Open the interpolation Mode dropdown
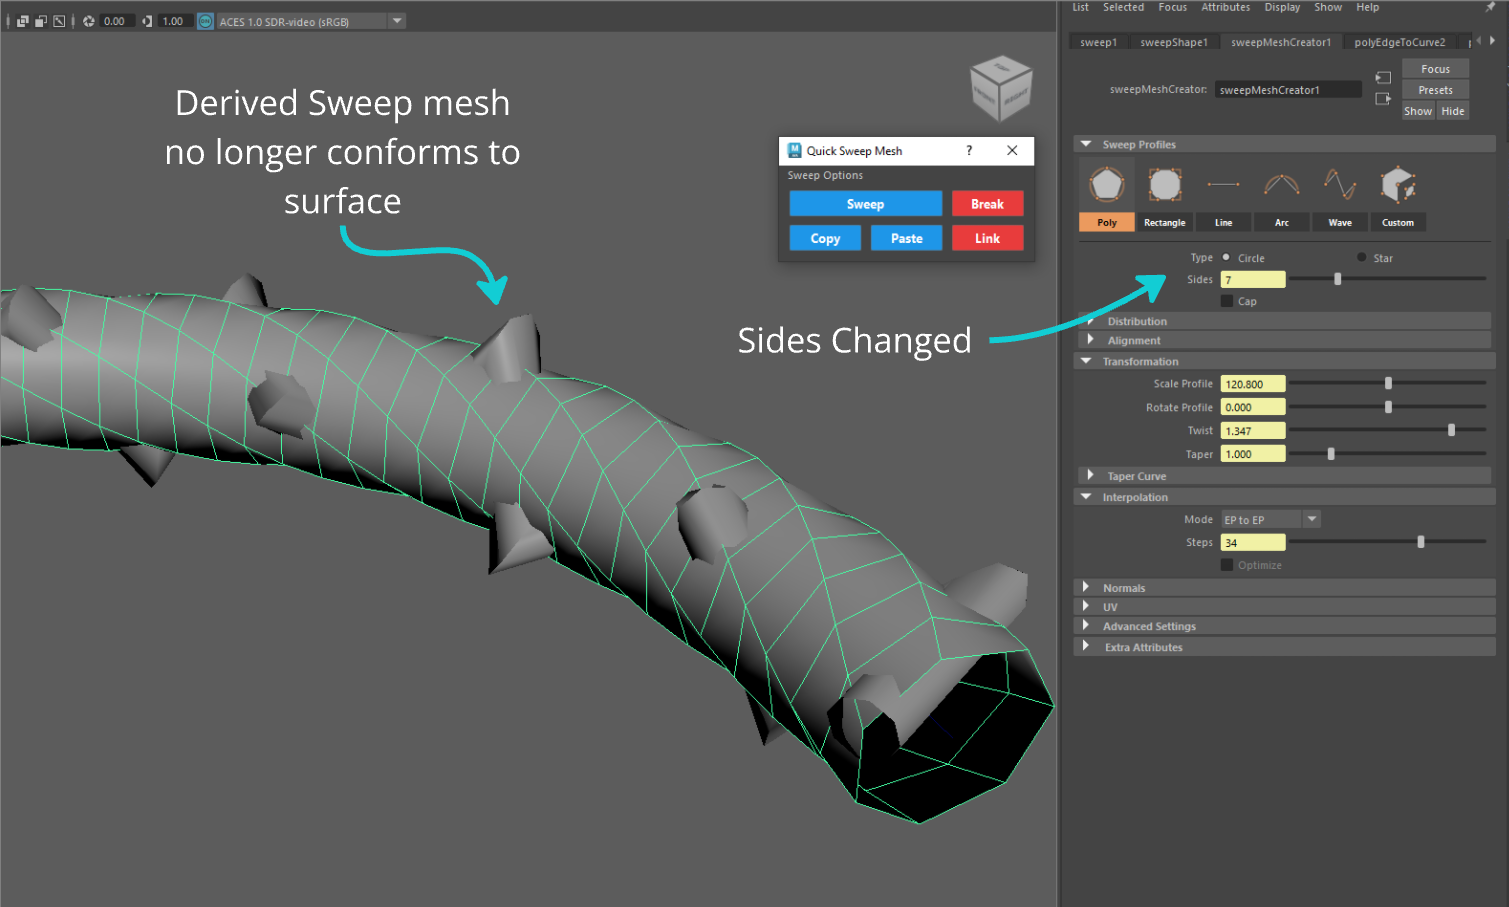Screen dimensions: 1509x907 1312,519
